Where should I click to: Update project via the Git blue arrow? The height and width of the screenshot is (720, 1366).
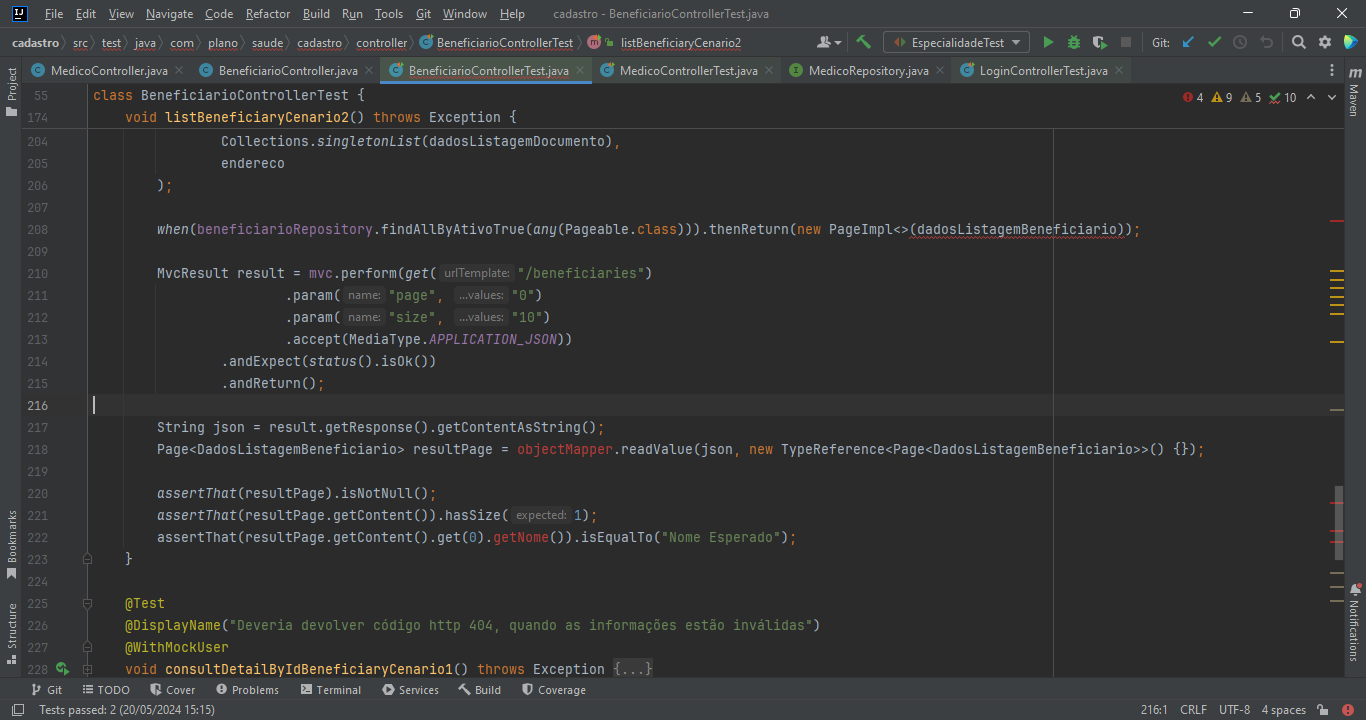[x=1188, y=43]
